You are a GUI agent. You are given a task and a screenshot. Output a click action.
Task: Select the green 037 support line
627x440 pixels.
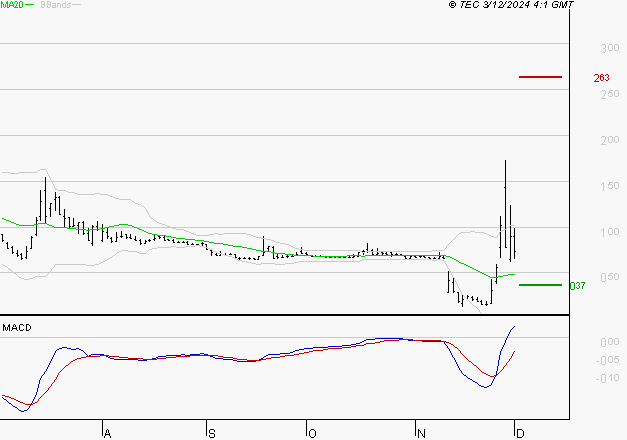pos(540,285)
